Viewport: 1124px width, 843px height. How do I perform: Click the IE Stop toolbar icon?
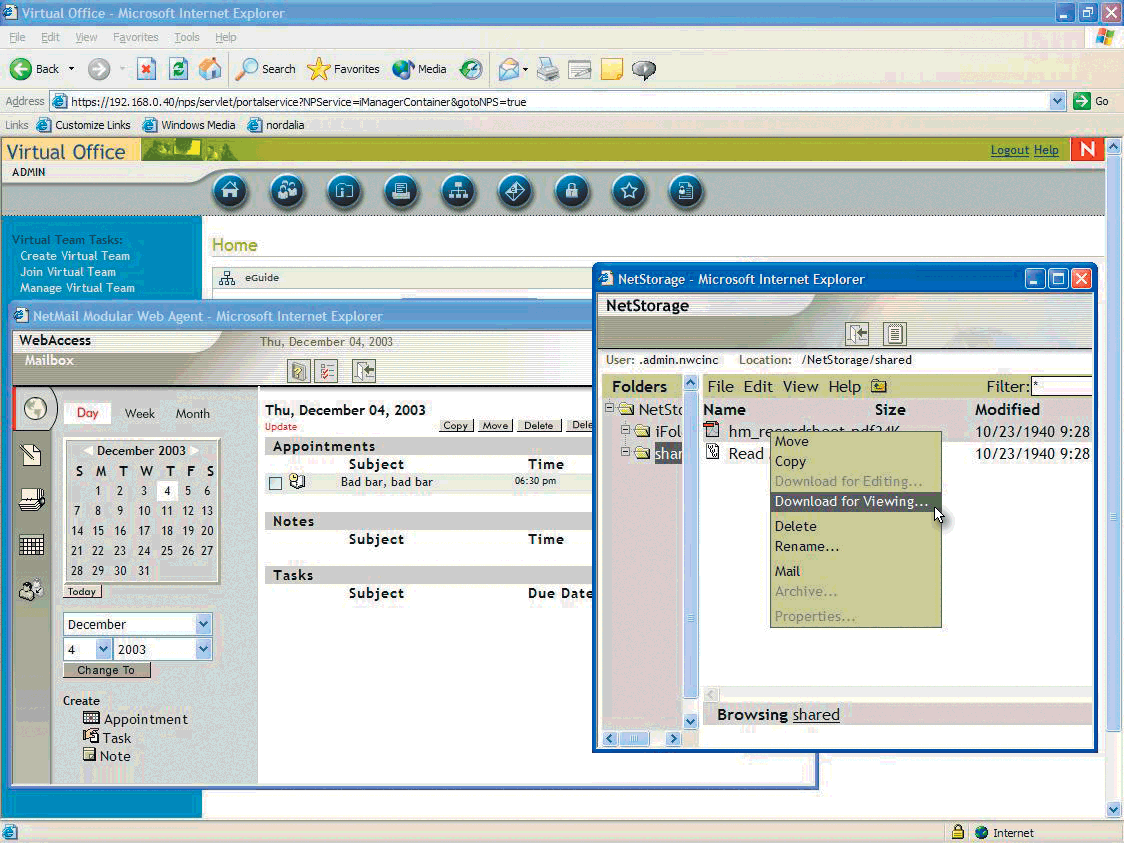click(146, 69)
